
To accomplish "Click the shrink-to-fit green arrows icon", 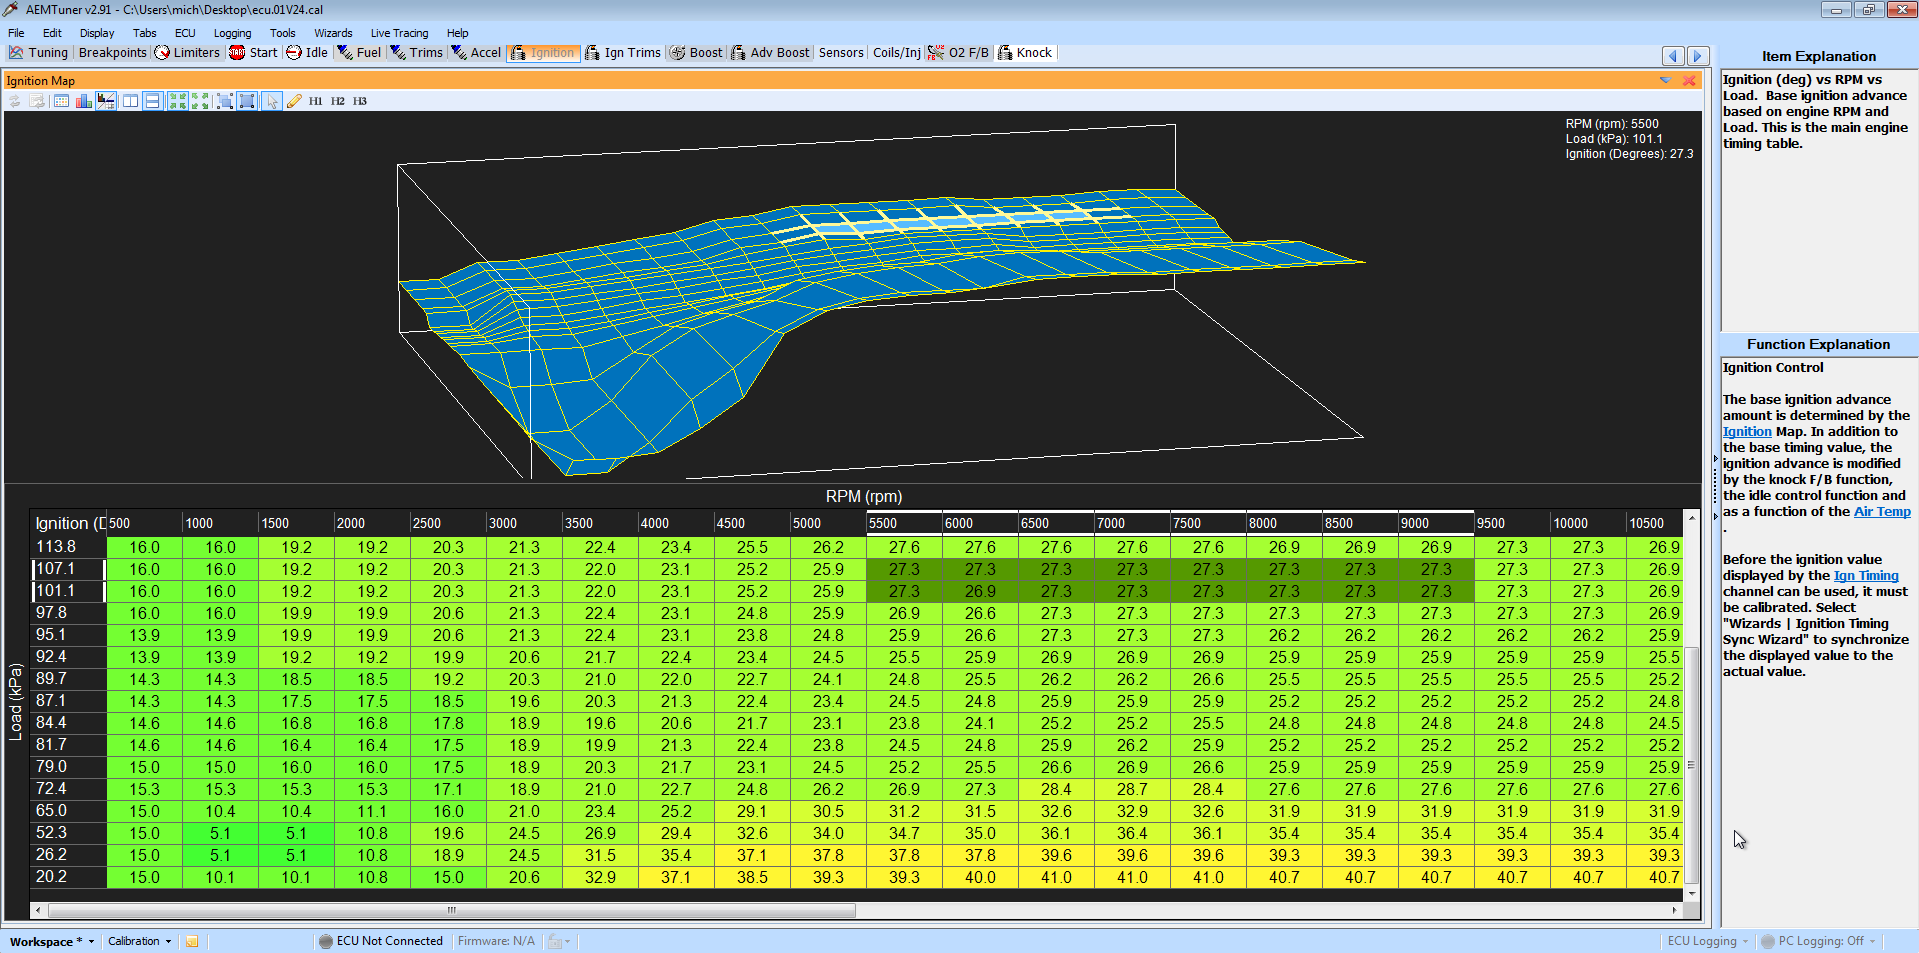I will (x=177, y=101).
